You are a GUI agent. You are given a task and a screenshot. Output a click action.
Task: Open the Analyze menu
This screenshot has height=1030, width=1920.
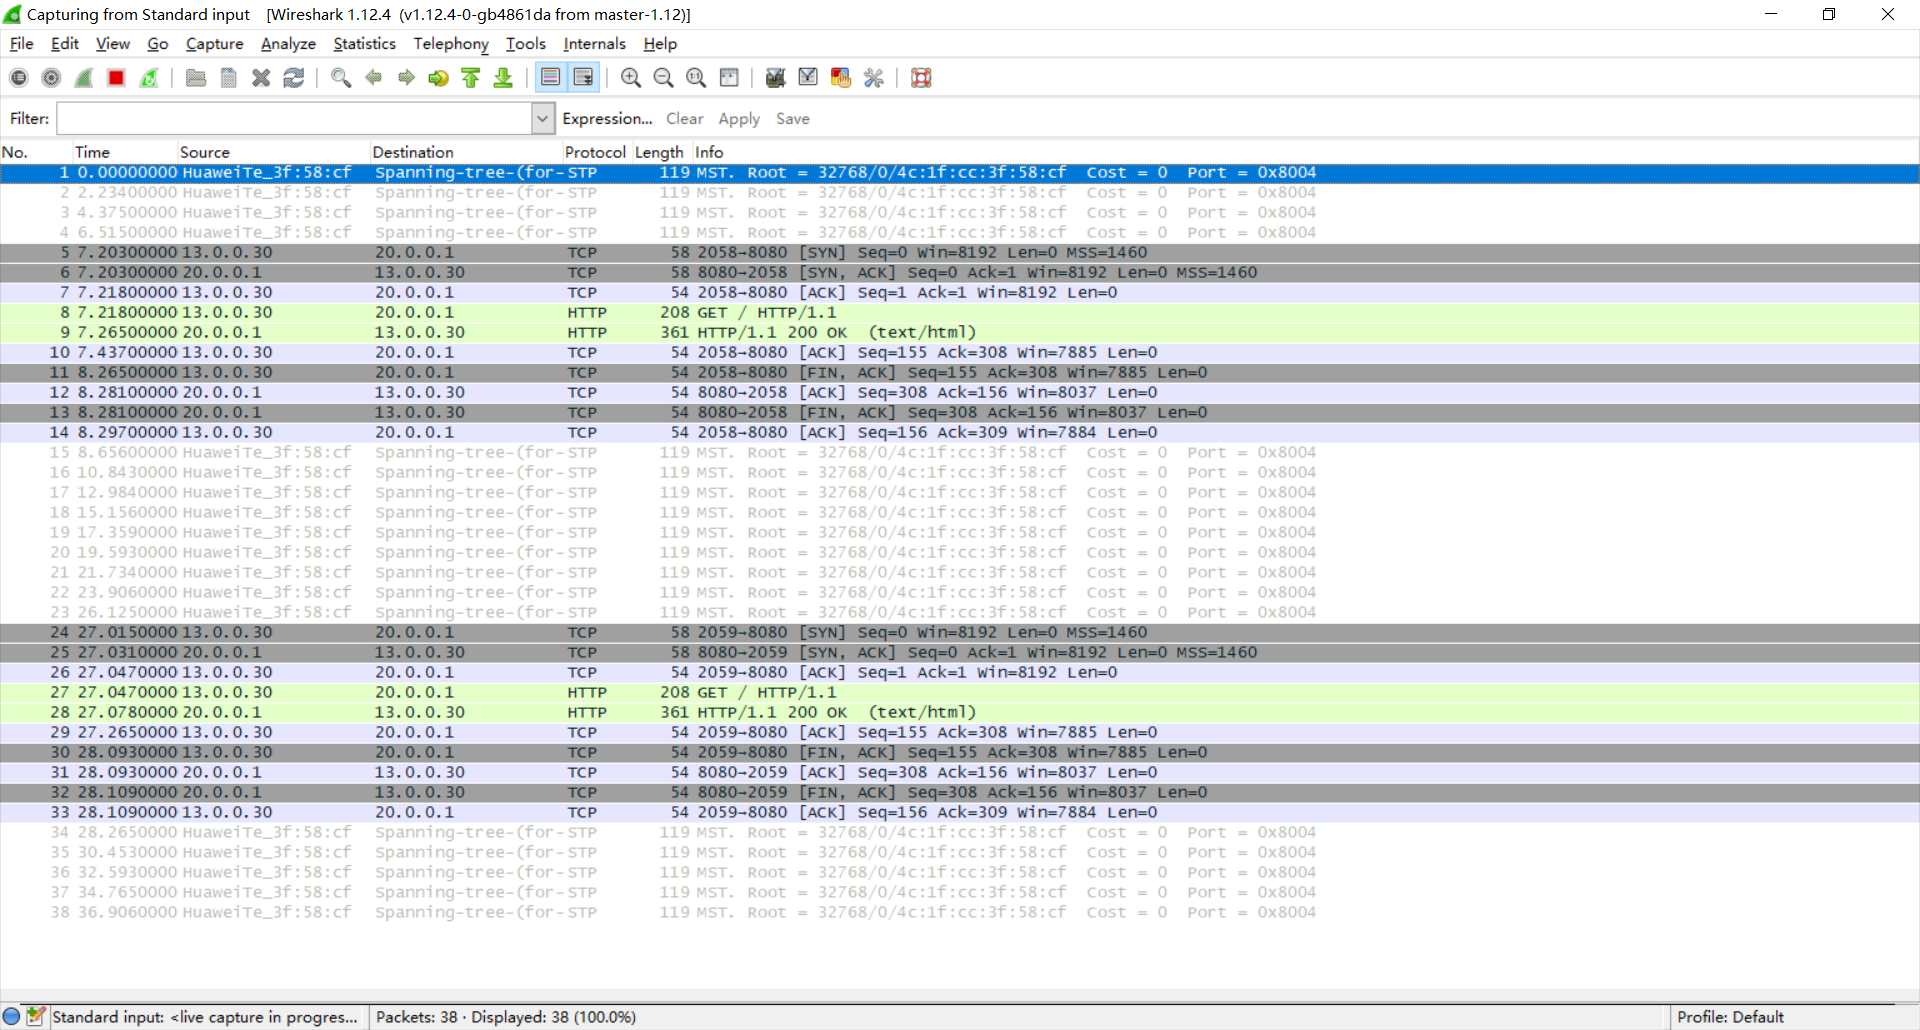pyautogui.click(x=288, y=44)
